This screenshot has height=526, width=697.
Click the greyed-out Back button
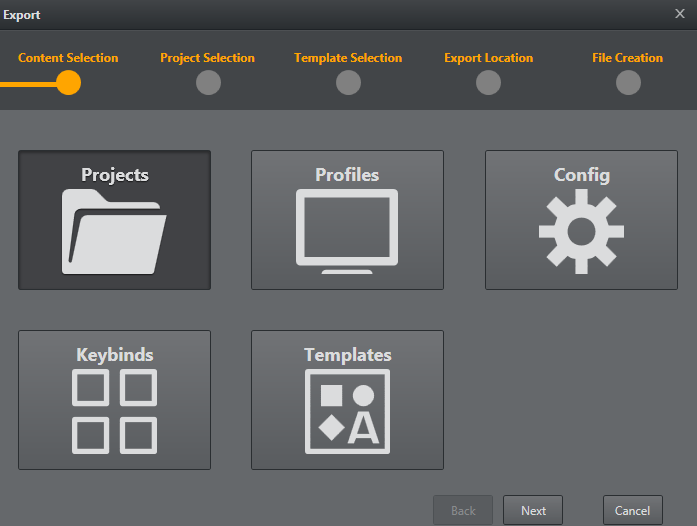[463, 510]
